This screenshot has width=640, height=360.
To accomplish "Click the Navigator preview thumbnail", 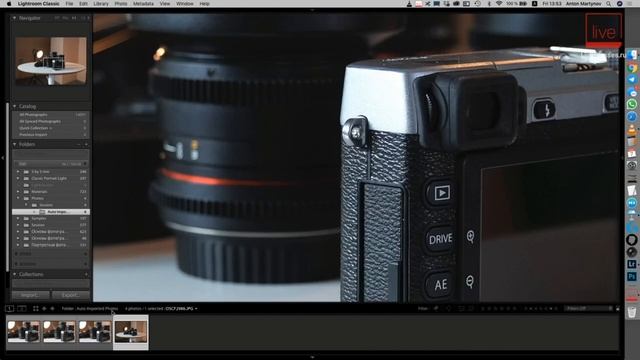I will pyautogui.click(x=51, y=61).
